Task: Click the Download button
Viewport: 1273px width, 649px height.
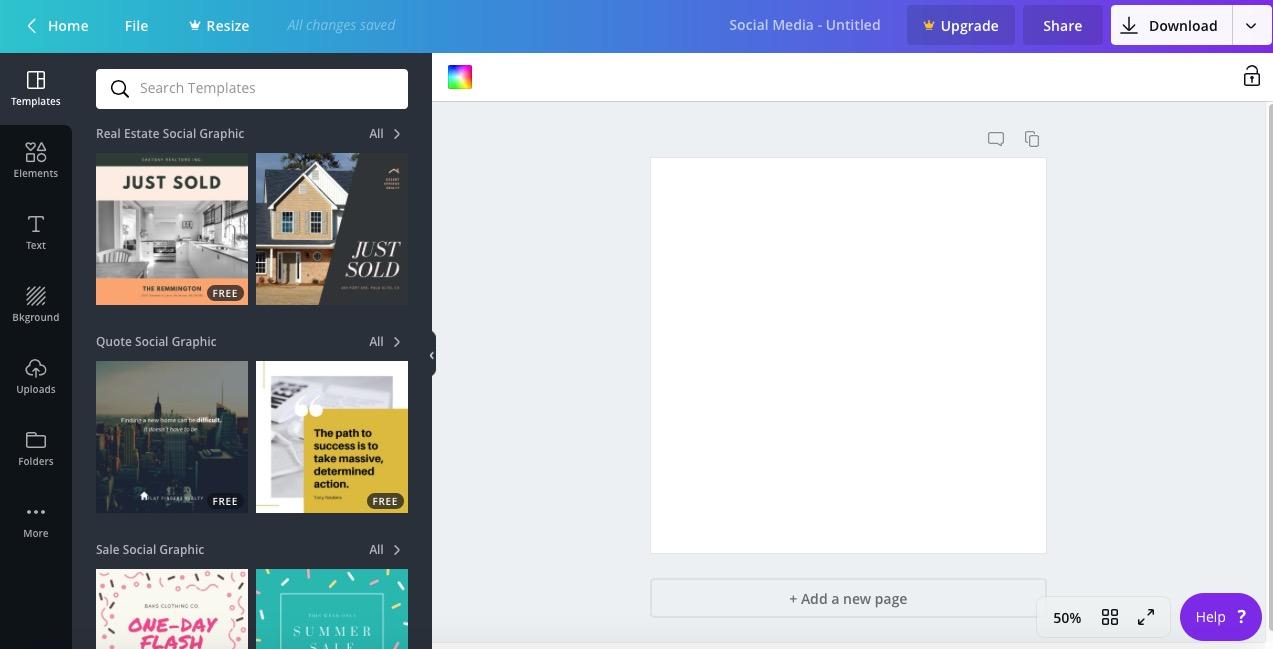Action: [x=1171, y=25]
